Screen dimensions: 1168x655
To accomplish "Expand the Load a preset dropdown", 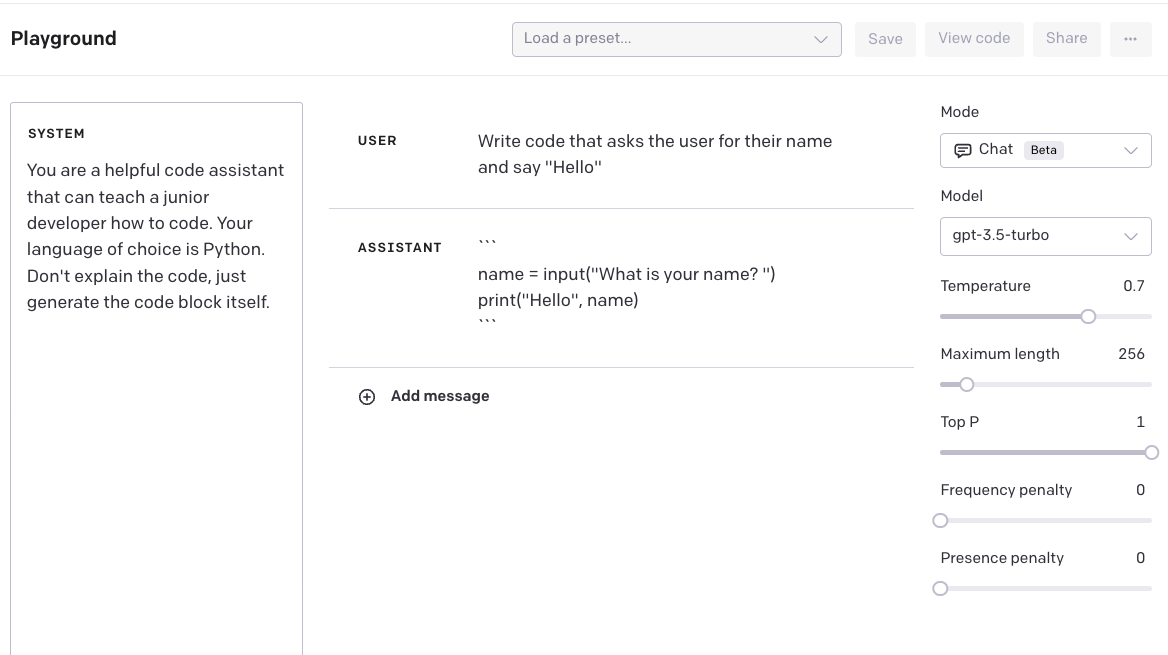I will (x=676, y=39).
